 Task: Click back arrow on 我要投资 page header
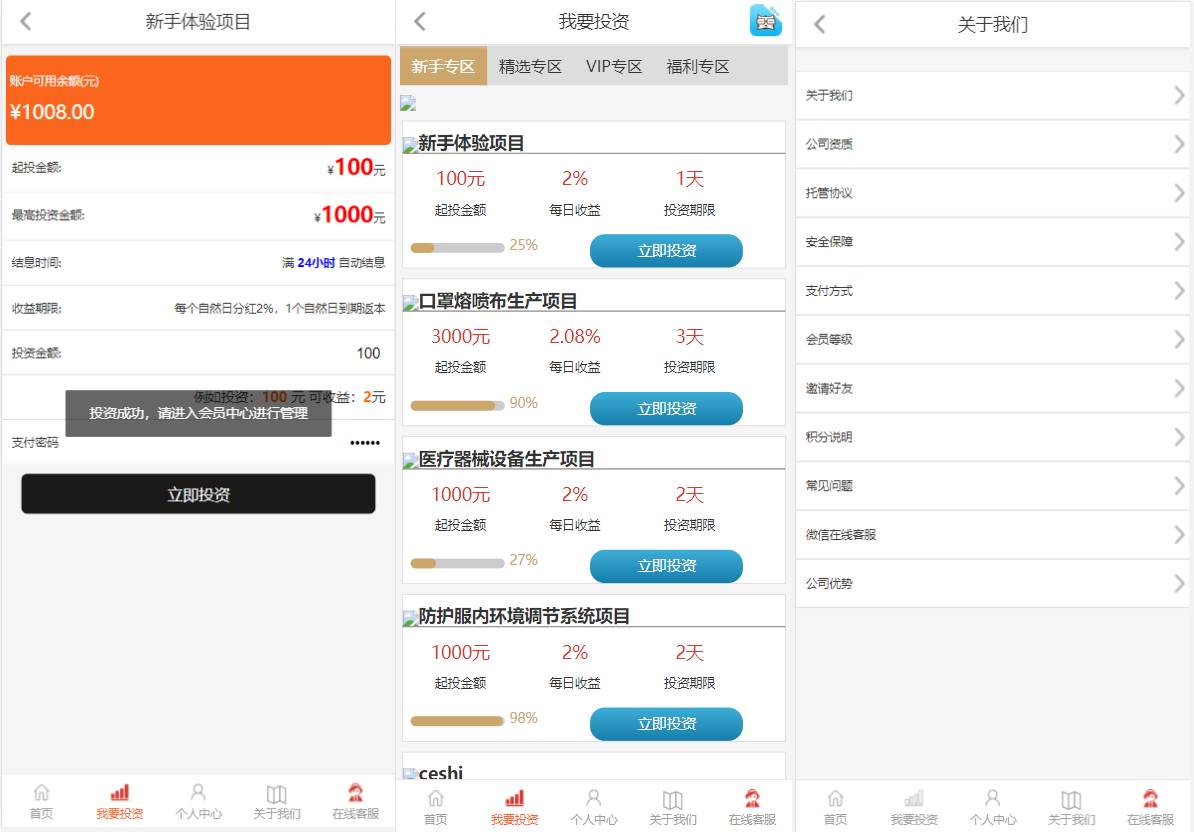click(420, 21)
